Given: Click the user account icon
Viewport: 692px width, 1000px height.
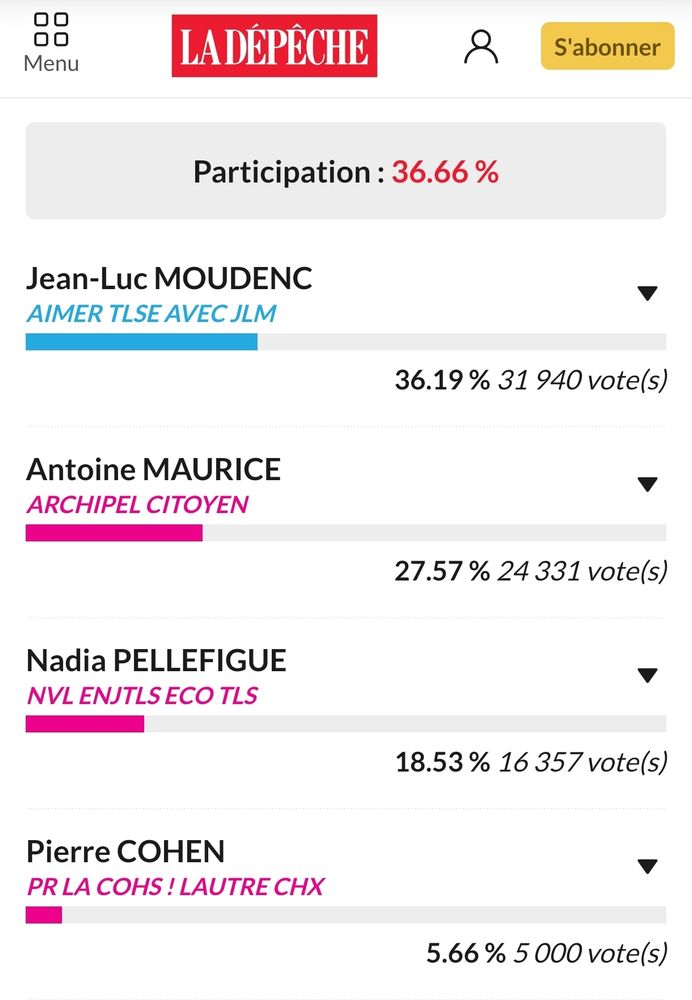Looking at the screenshot, I should tap(481, 45).
